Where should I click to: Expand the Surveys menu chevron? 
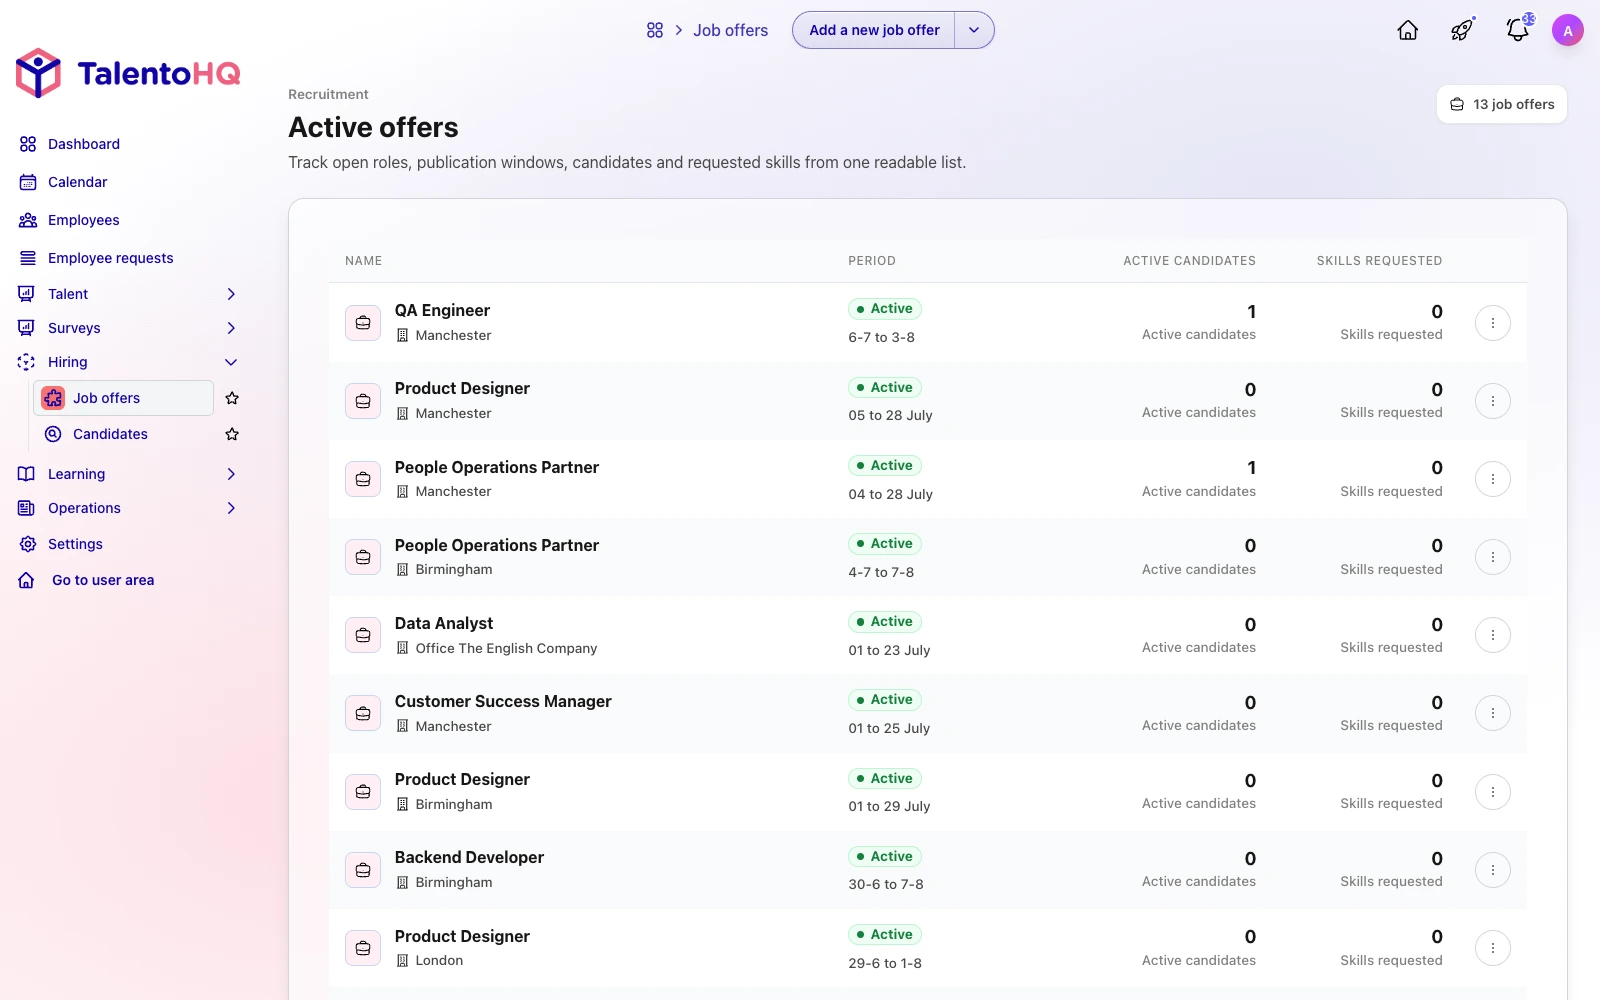coord(231,328)
